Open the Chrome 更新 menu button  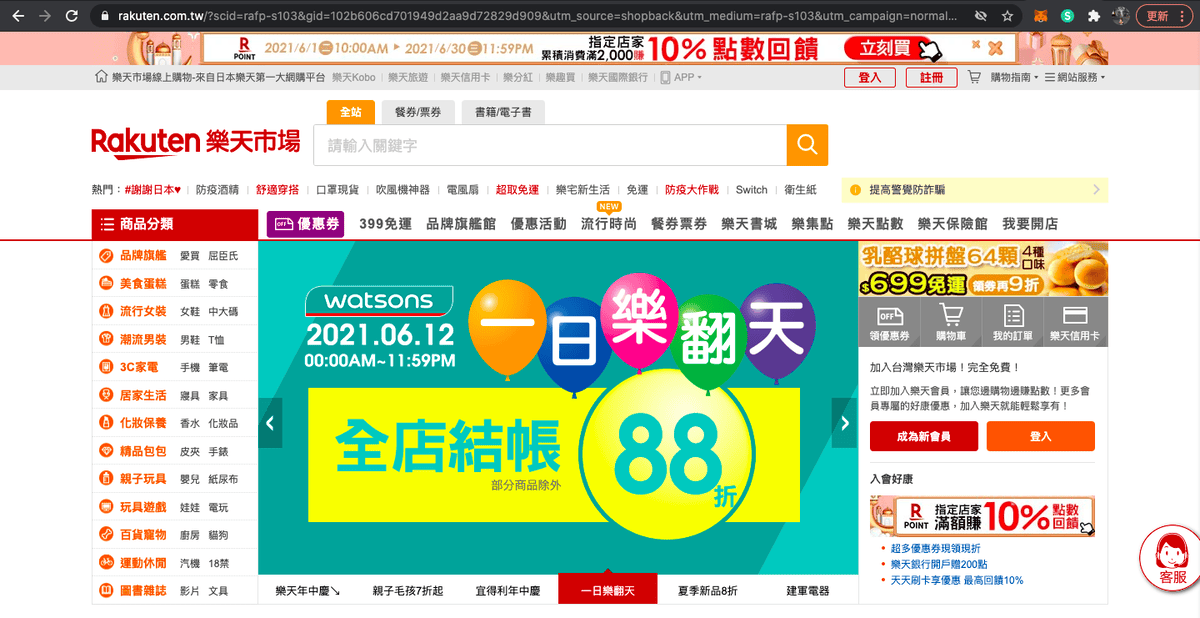[1164, 16]
